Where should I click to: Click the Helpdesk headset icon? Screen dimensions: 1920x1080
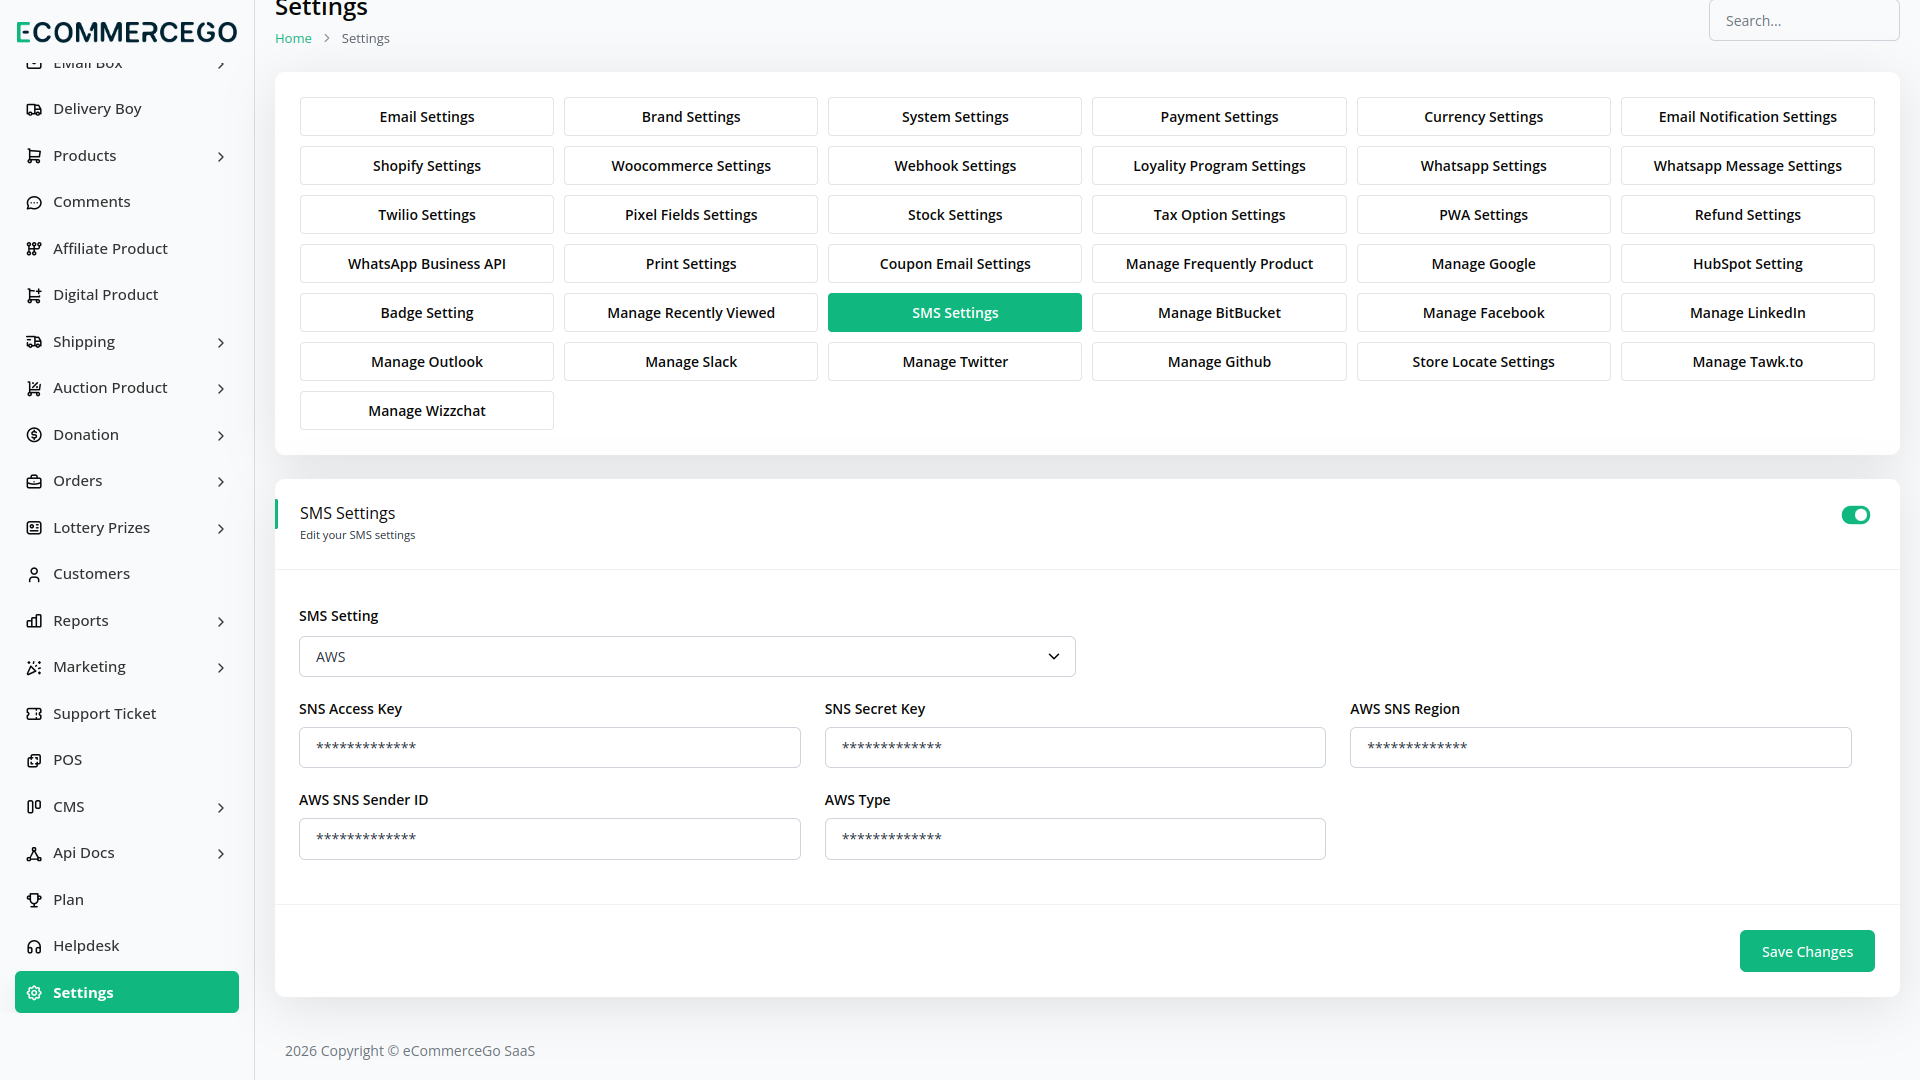point(34,946)
